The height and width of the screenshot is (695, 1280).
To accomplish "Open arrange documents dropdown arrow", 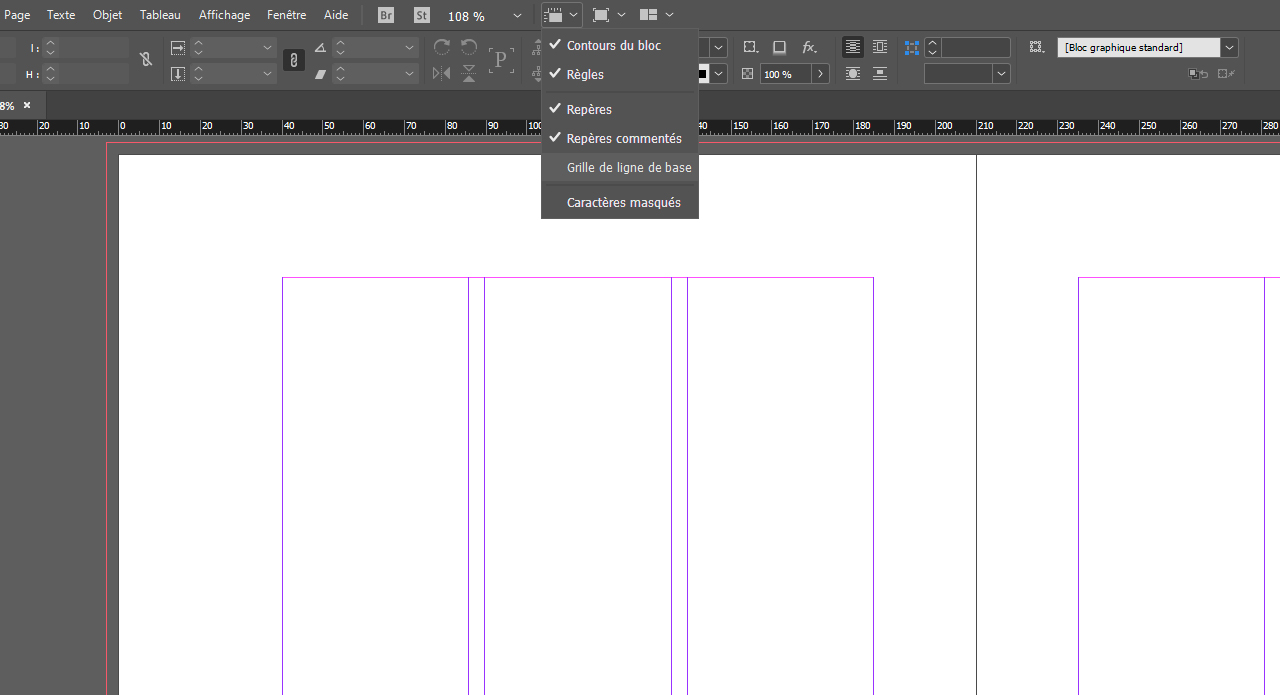I will click(x=669, y=15).
